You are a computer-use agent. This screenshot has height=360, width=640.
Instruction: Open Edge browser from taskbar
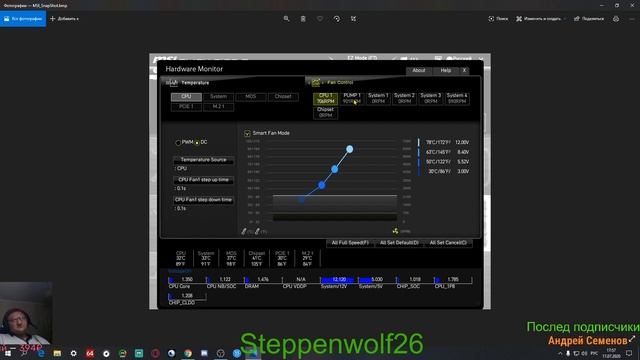click(x=41, y=353)
